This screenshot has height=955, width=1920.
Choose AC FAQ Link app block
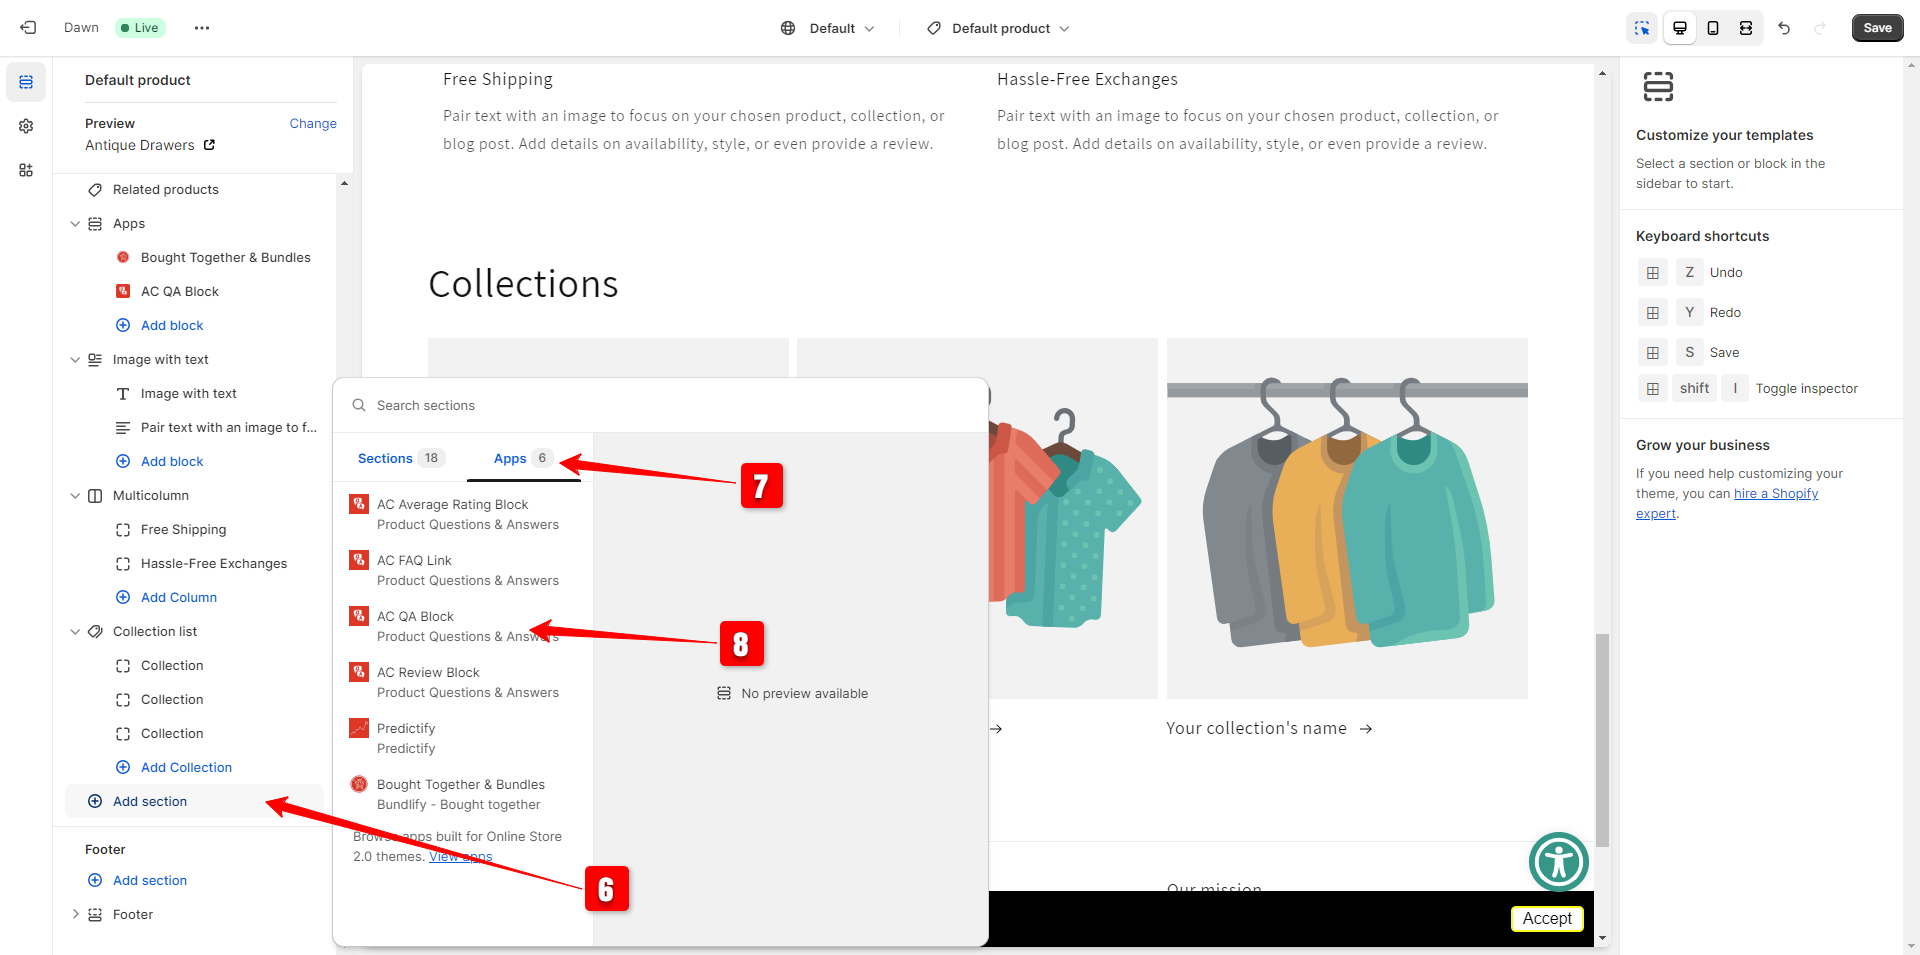[x=463, y=571]
